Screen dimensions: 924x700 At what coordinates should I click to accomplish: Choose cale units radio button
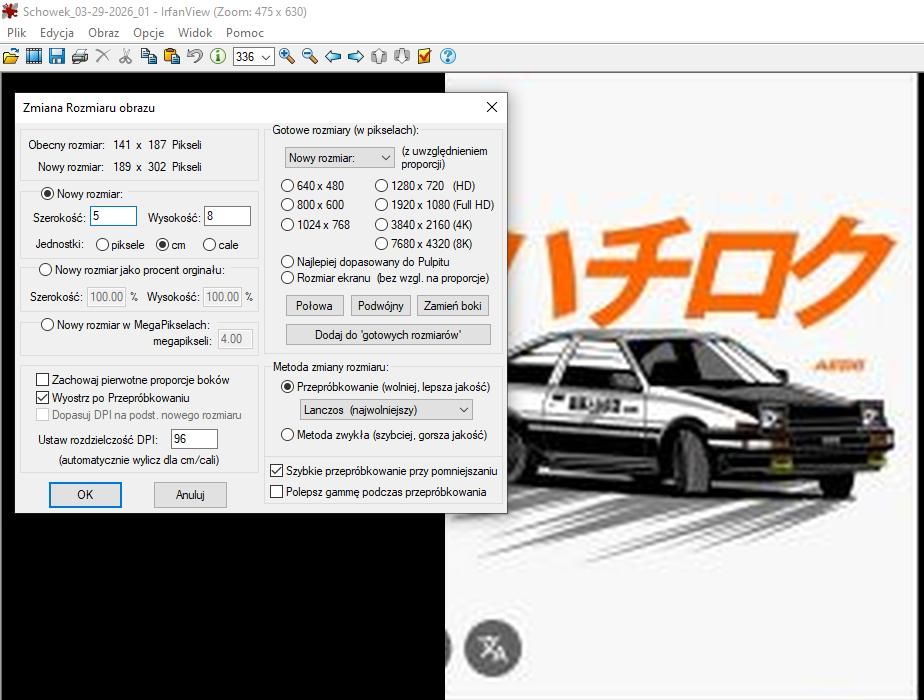point(209,245)
